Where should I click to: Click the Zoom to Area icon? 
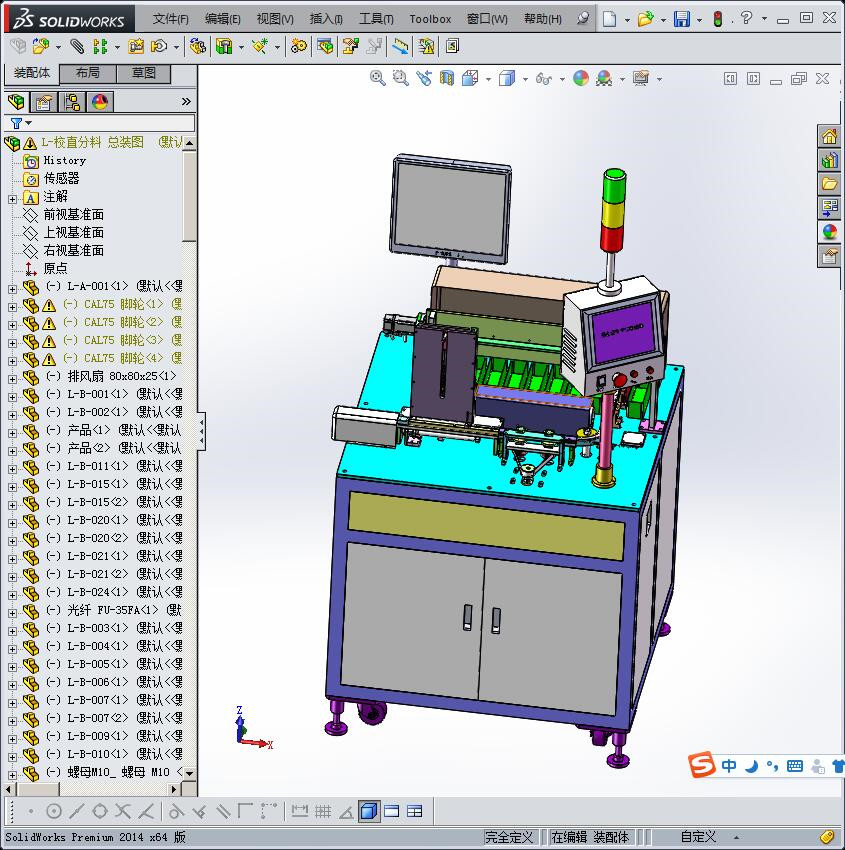pyautogui.click(x=401, y=79)
